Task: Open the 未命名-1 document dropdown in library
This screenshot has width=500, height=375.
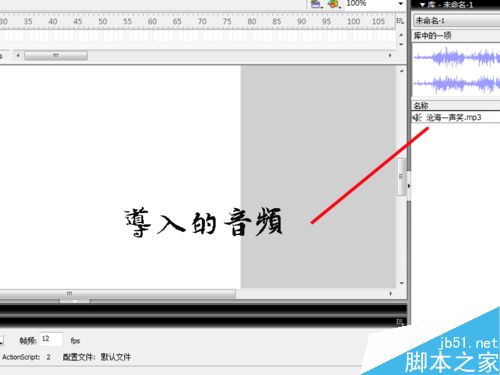Action: coord(457,21)
